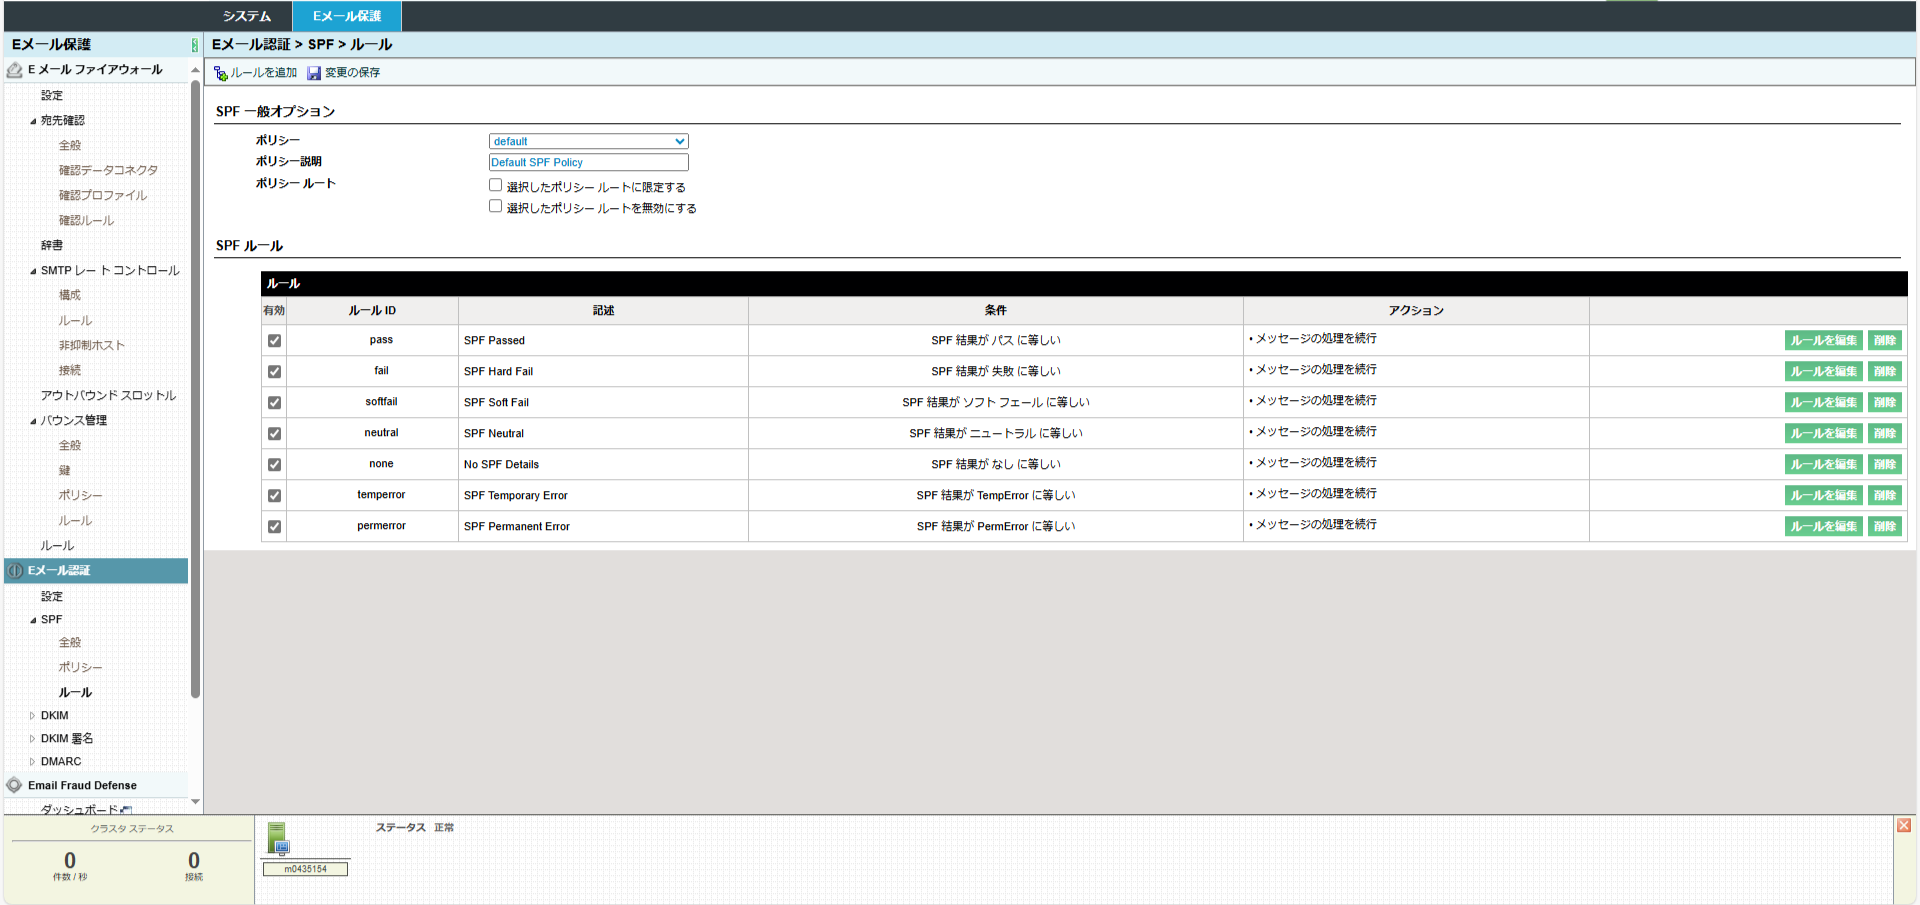Screen dimensions: 1920x905
Task: Click the Email Fraud Defense gear icon
Action: click(15, 786)
